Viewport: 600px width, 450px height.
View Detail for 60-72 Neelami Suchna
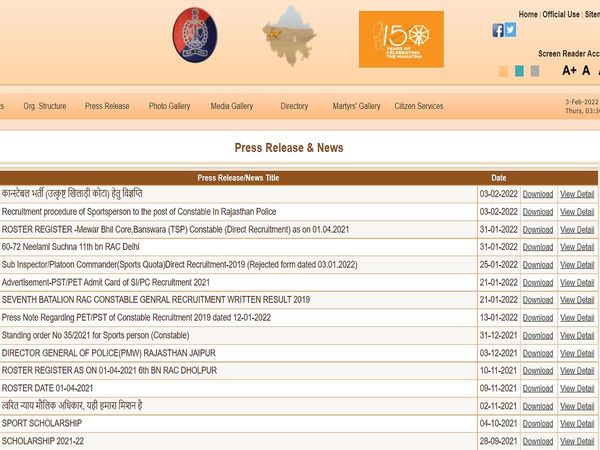pyautogui.click(x=577, y=247)
